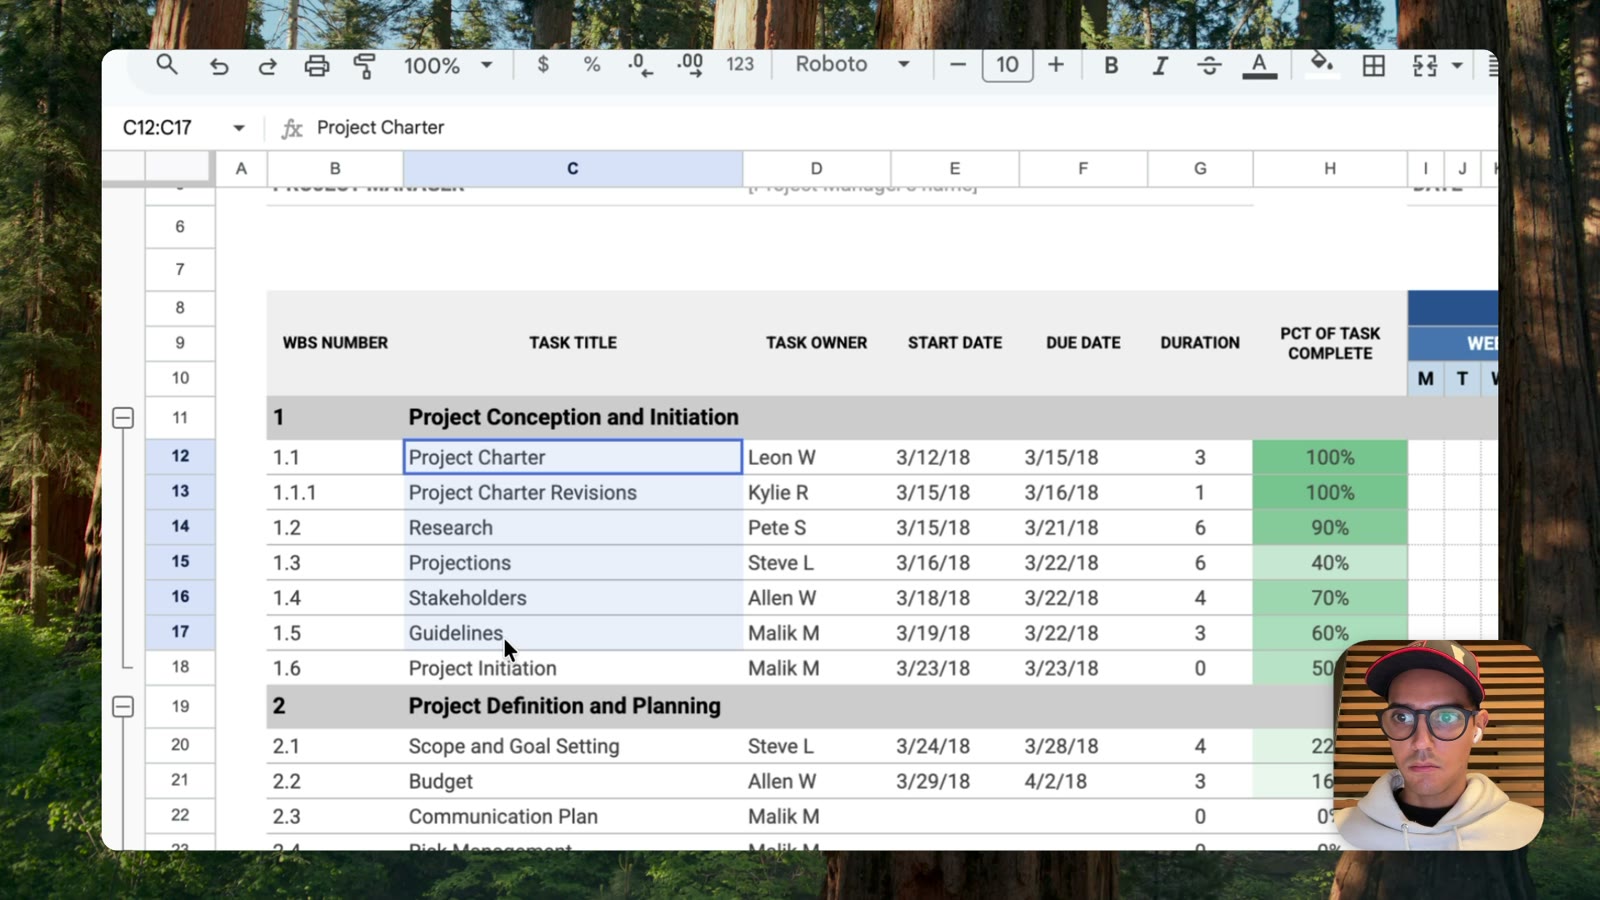
Task: Click the Stakeholders task cell
Action: [573, 598]
